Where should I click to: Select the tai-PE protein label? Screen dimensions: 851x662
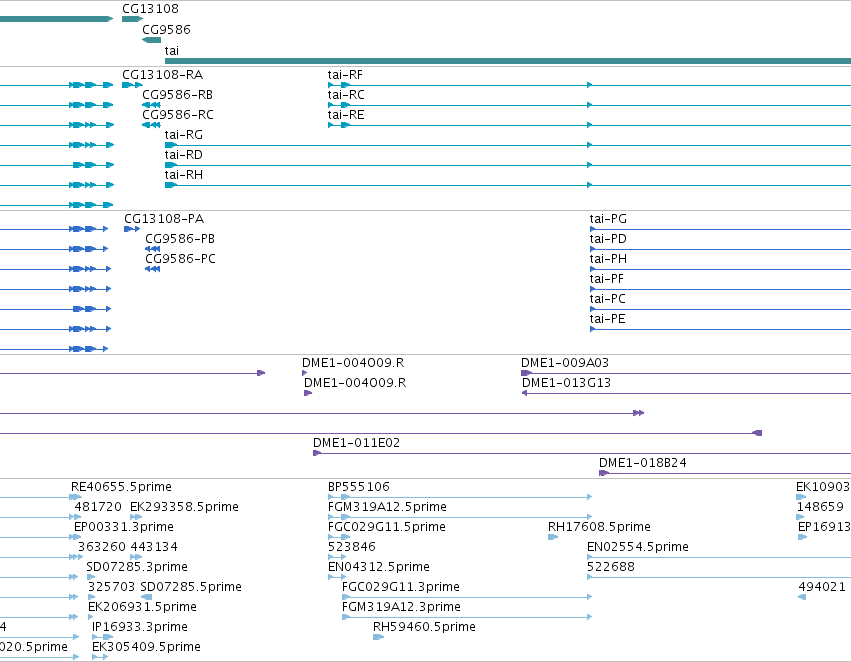[x=607, y=320]
